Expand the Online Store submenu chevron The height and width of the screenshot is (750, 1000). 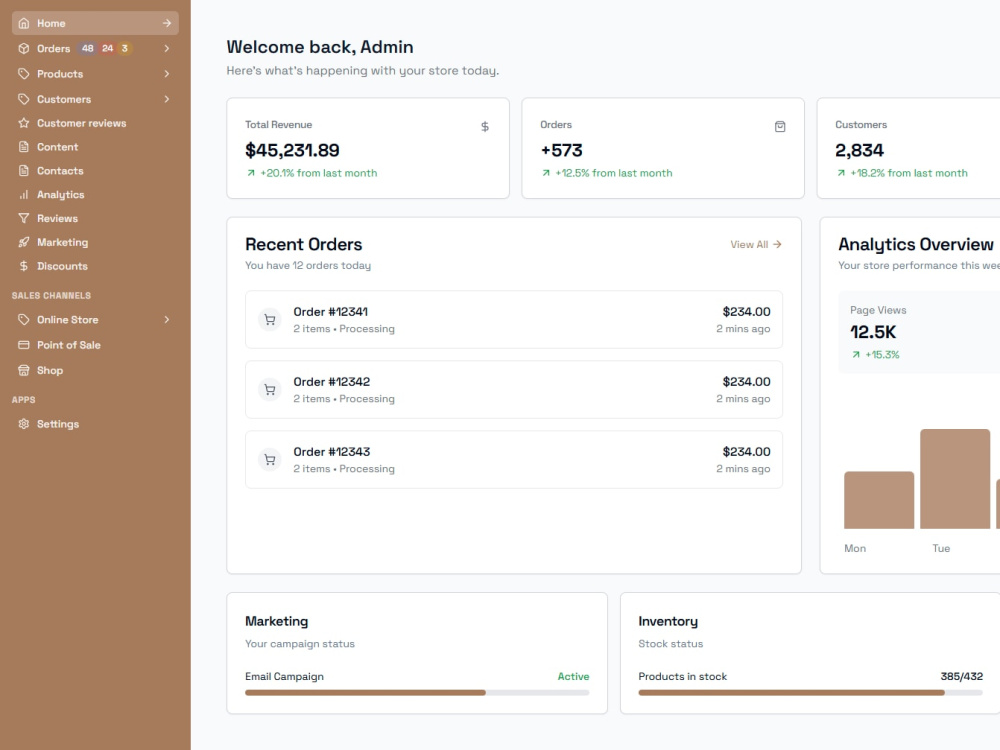pos(166,320)
